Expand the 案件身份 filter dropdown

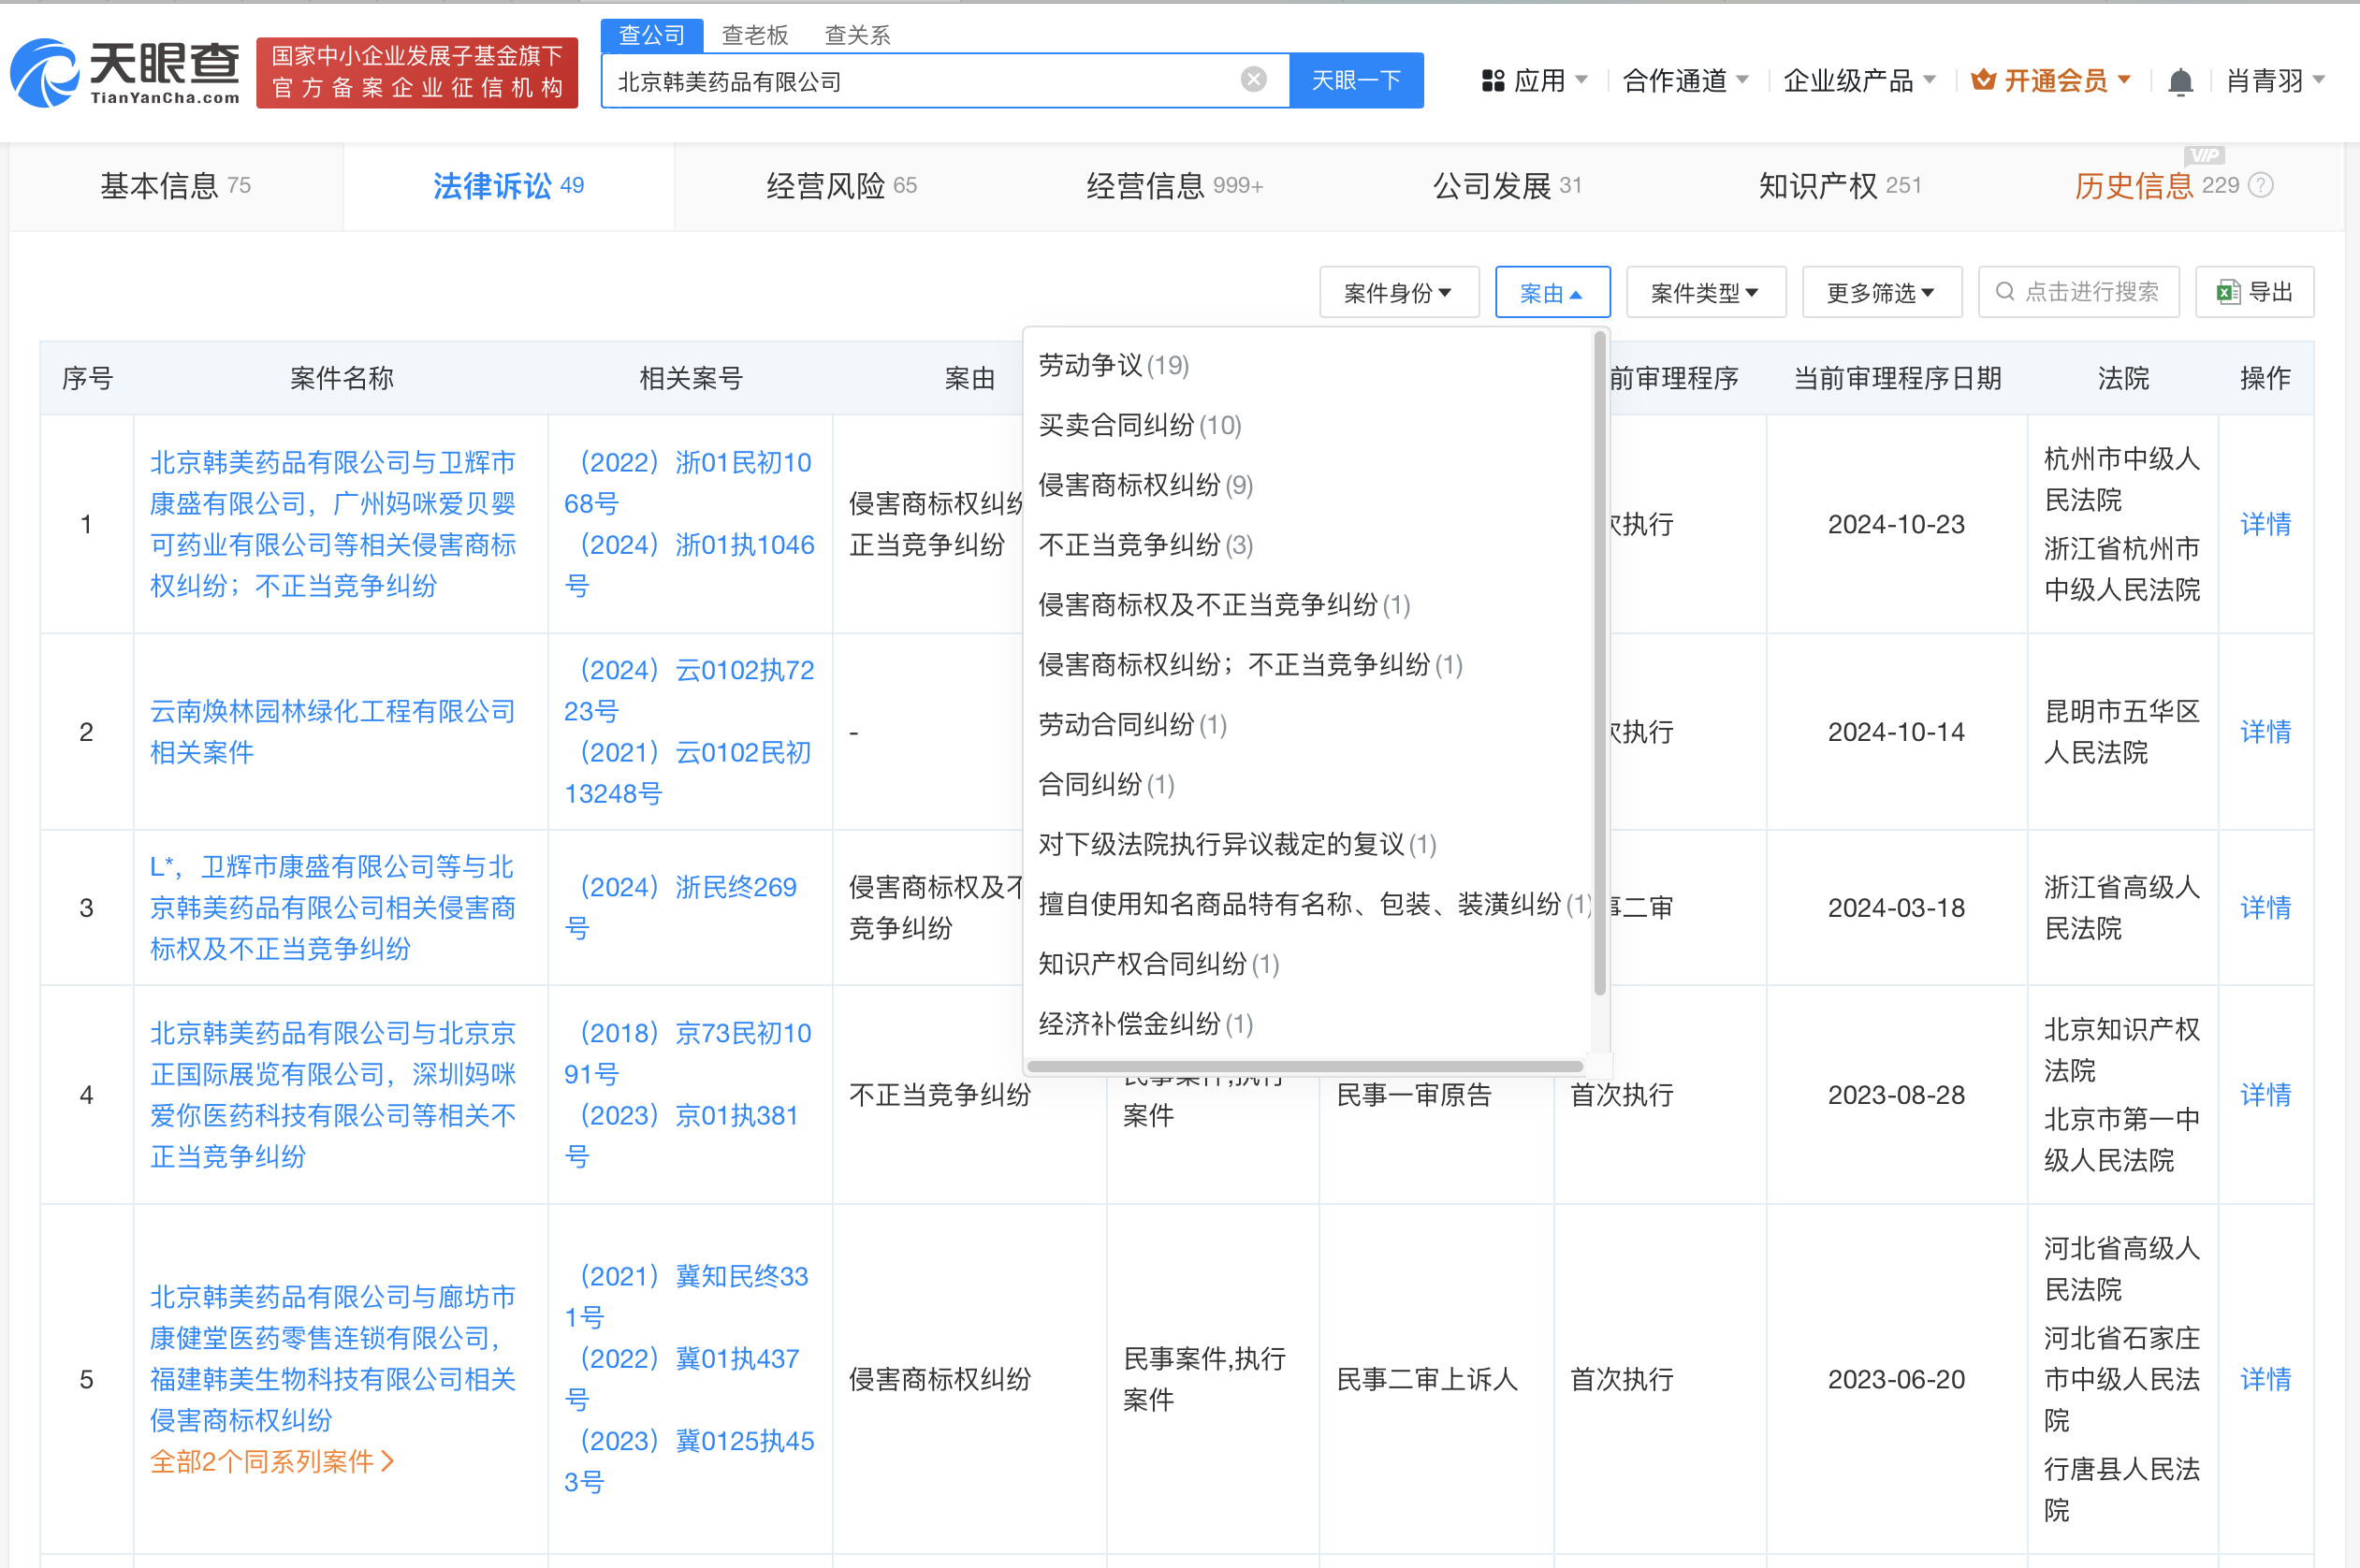point(1399,292)
